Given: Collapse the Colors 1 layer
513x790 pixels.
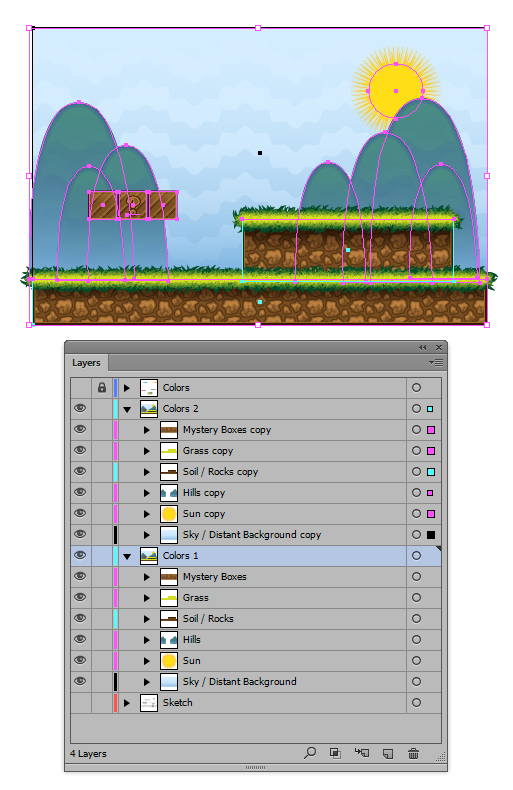Looking at the screenshot, I should pyautogui.click(x=127, y=556).
